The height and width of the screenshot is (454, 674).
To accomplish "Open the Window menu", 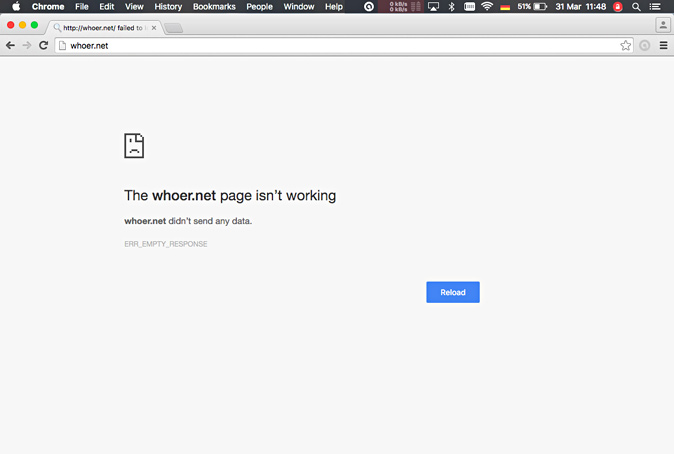I will pyautogui.click(x=299, y=6).
